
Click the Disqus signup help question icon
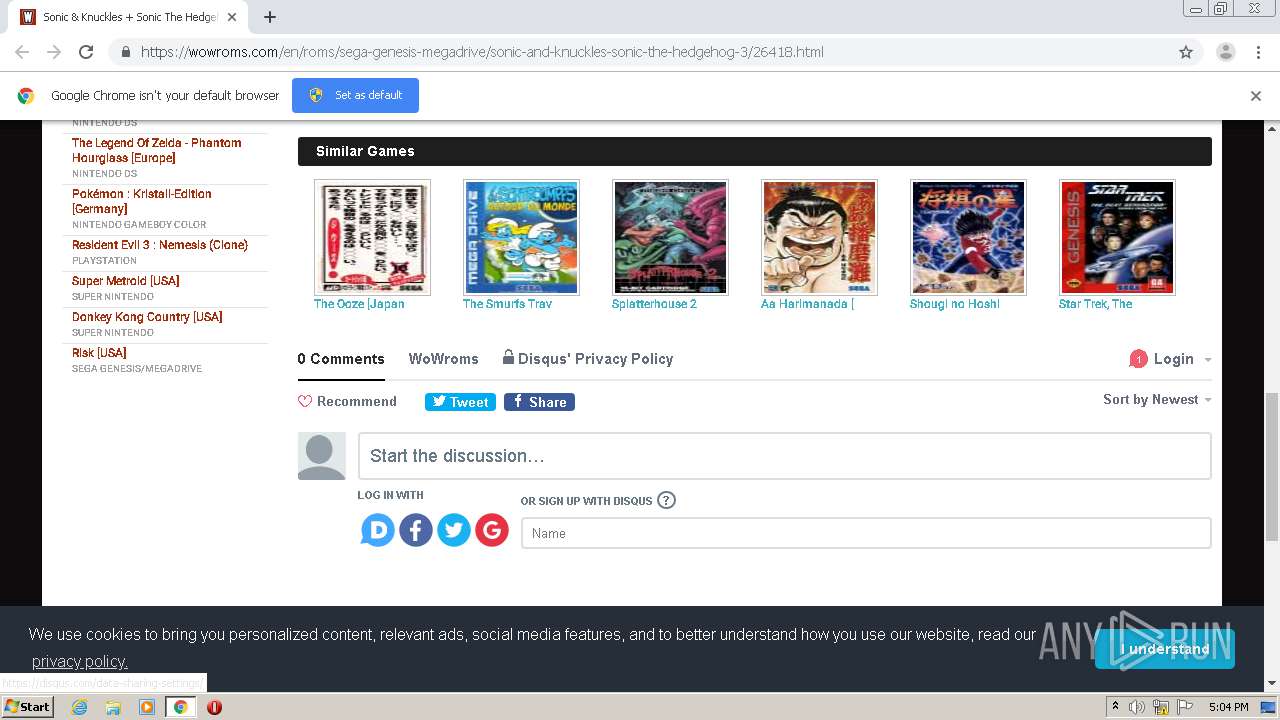click(666, 500)
